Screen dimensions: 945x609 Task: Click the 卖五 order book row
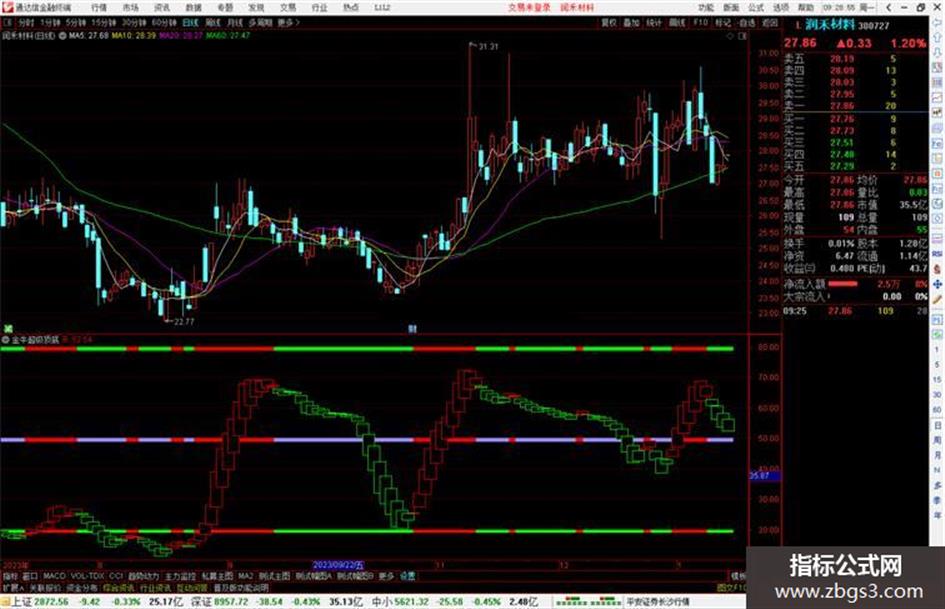coord(855,59)
